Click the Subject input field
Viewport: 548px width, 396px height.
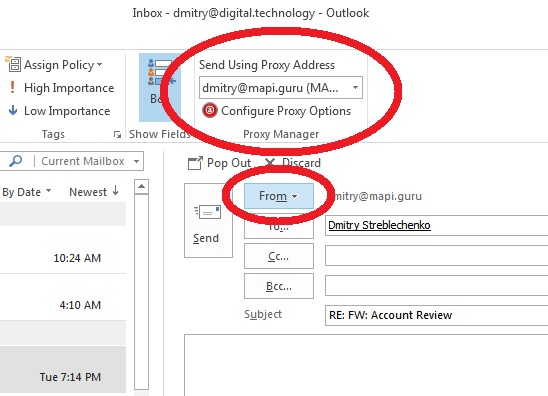(x=436, y=315)
